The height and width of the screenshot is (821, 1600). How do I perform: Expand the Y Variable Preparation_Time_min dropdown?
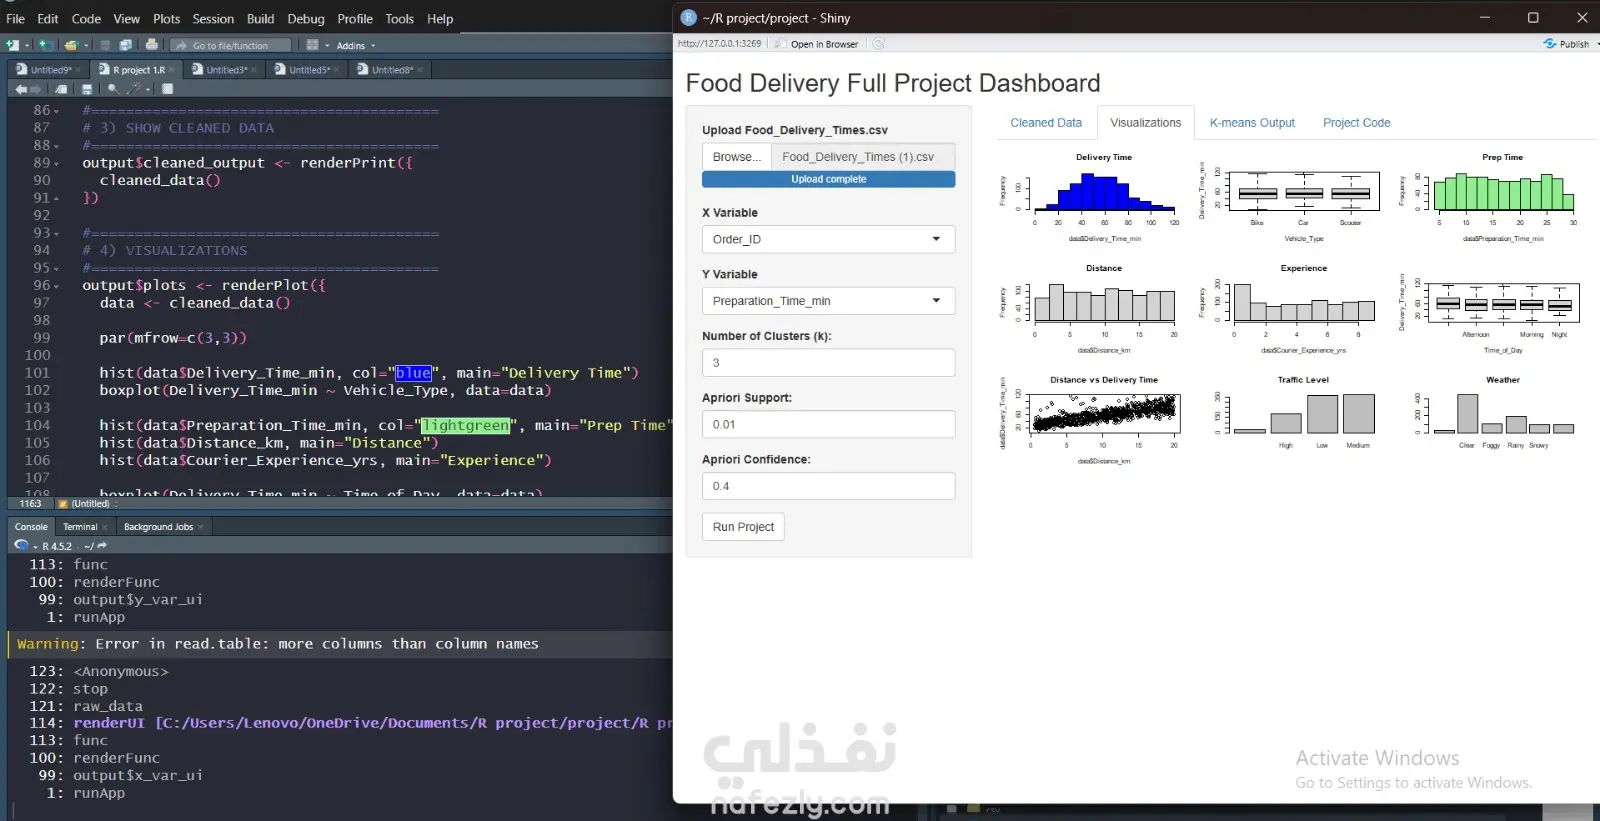pos(828,301)
